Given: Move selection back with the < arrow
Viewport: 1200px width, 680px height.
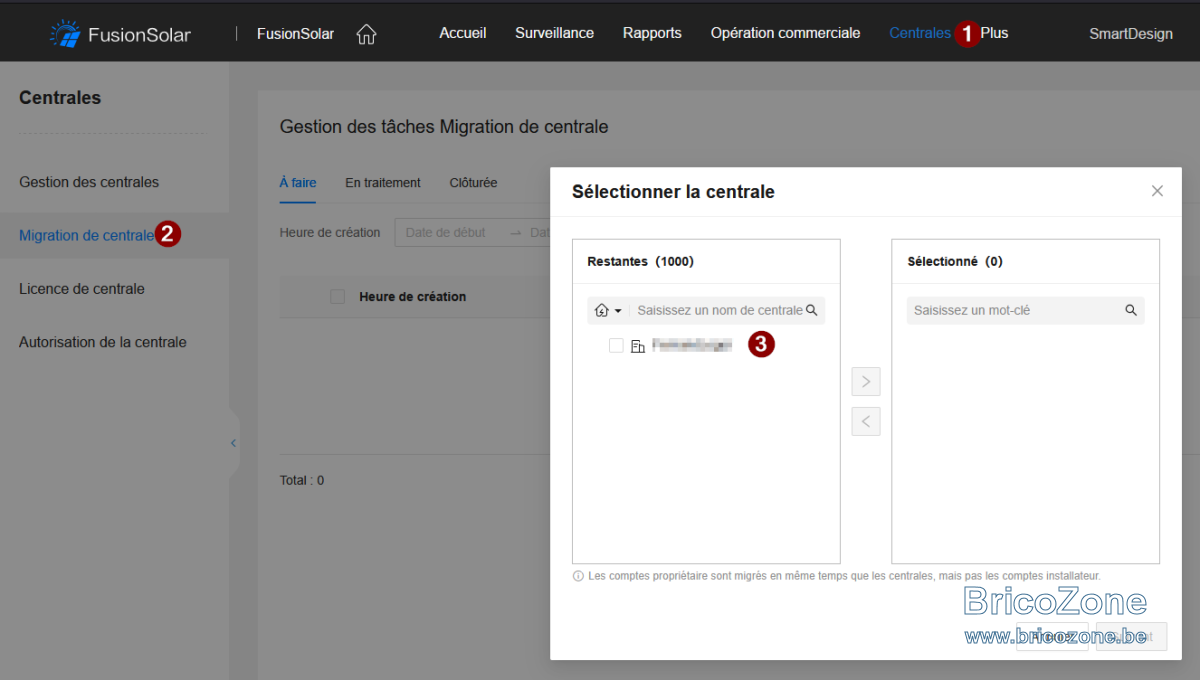Looking at the screenshot, I should (866, 421).
